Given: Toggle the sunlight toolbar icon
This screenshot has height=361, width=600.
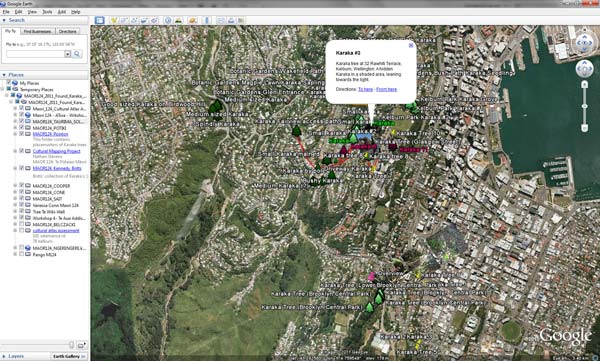Looking at the screenshot, I should pyautogui.click(x=178, y=20).
